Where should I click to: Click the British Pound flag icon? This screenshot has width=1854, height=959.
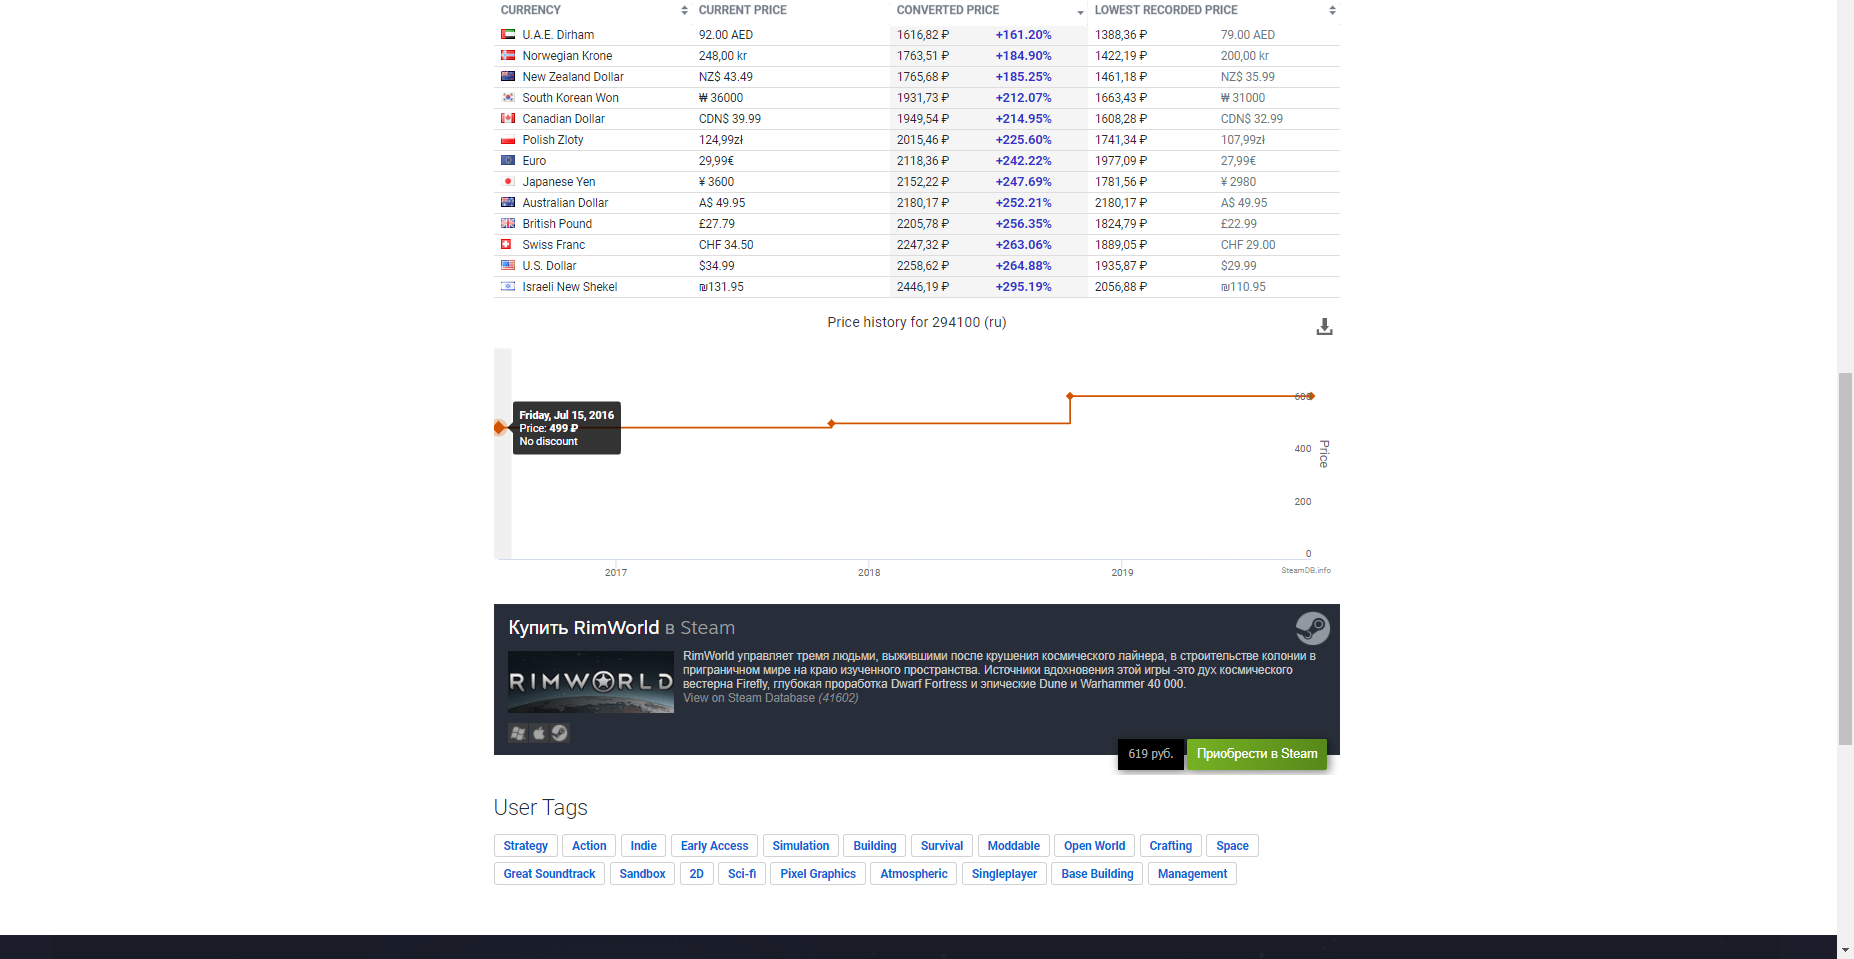(x=508, y=224)
